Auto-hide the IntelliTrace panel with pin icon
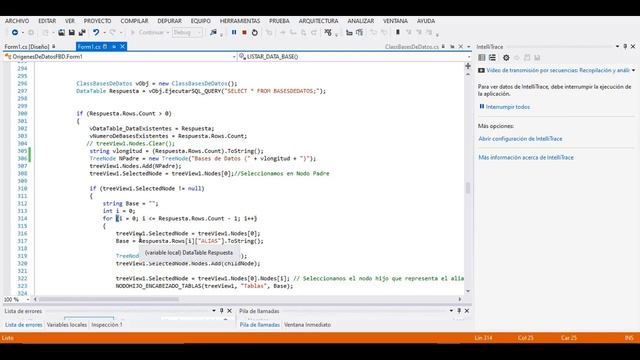 (625, 47)
